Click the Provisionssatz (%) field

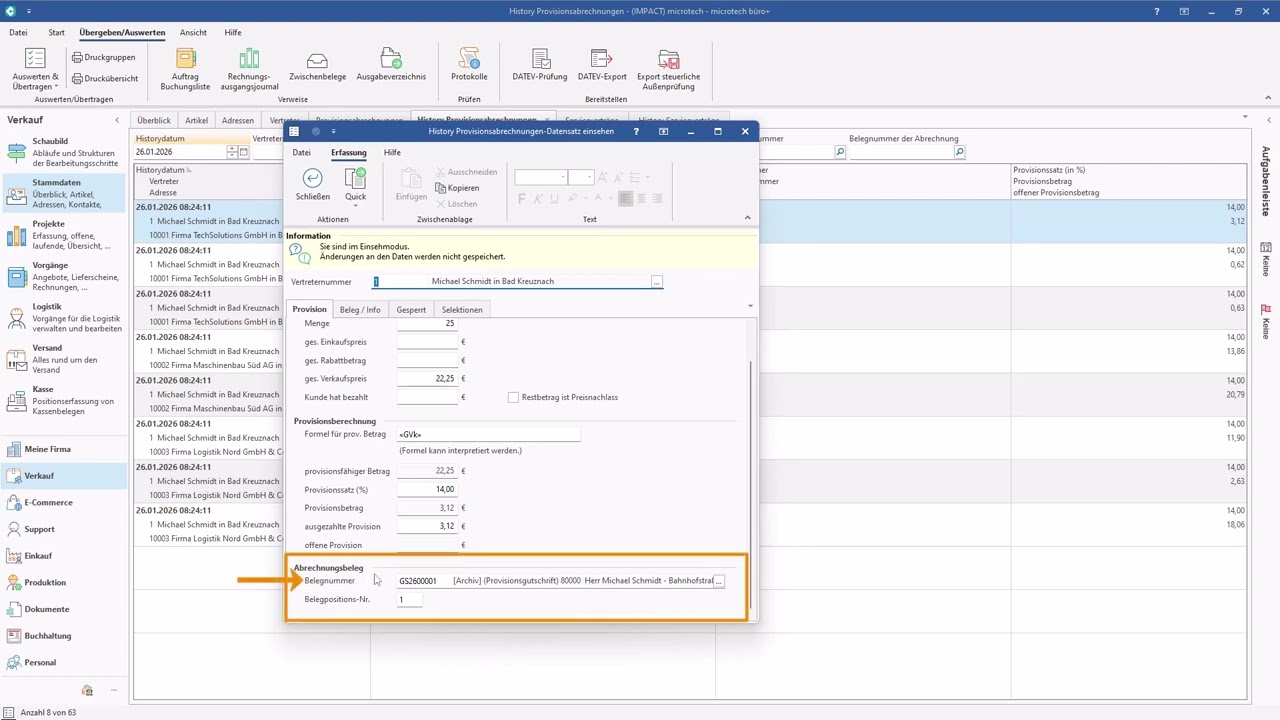427,489
